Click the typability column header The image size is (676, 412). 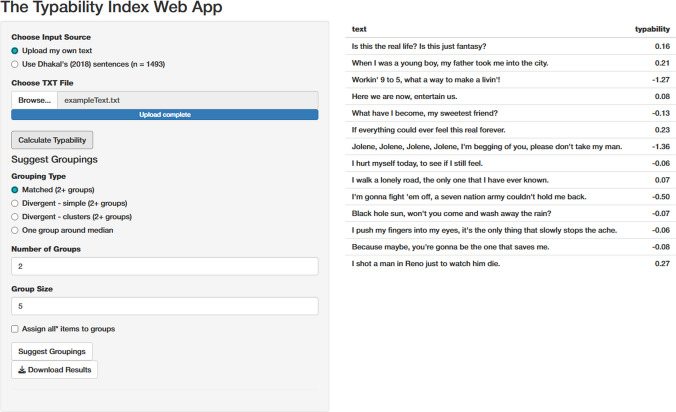click(652, 29)
